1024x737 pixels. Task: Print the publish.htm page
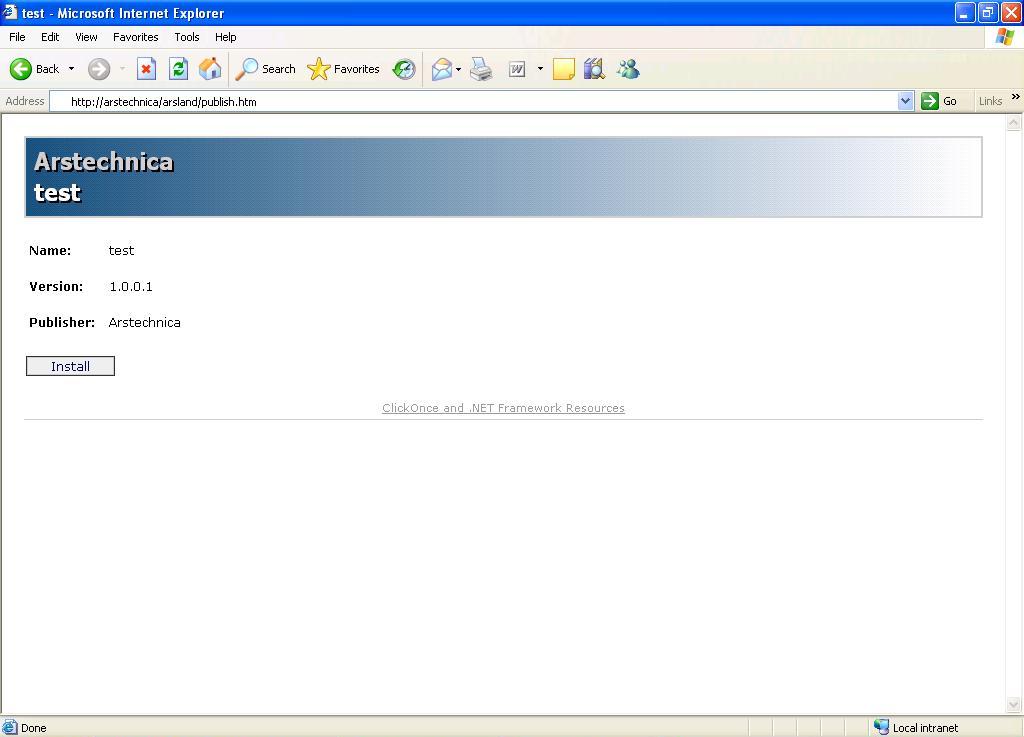[481, 69]
